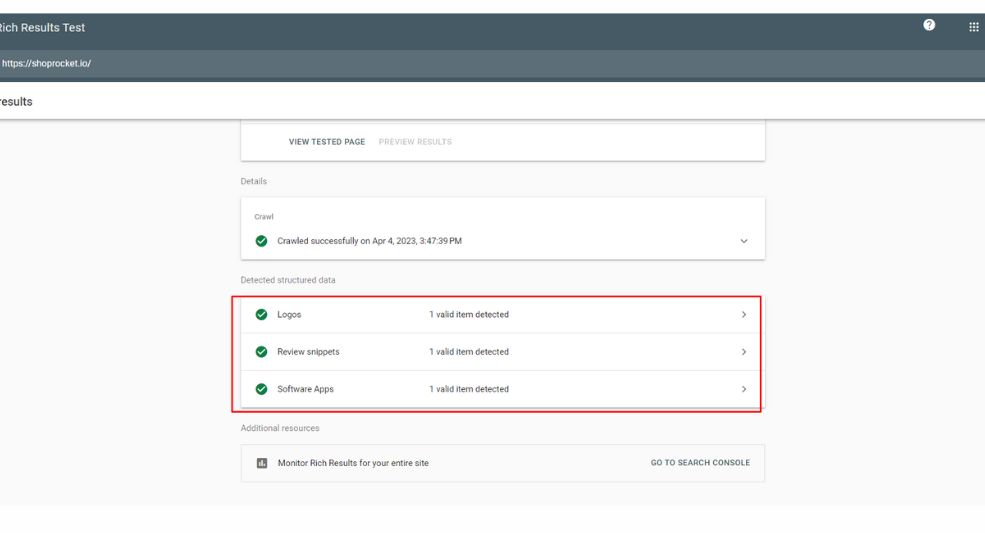
Task: Open the Google apps grid icon
Action: 974,27
